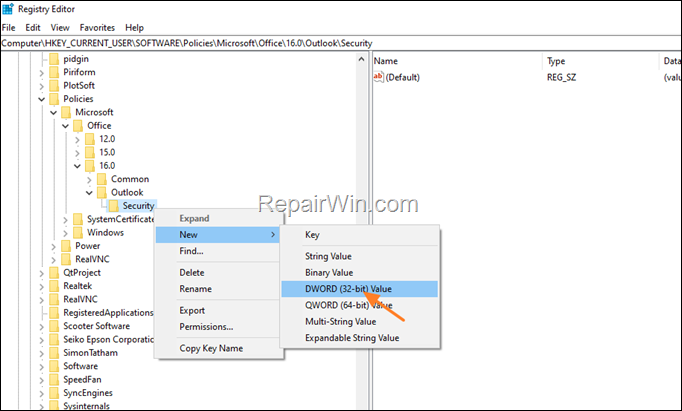
Task: Choose String Value in submenu
Action: point(359,256)
